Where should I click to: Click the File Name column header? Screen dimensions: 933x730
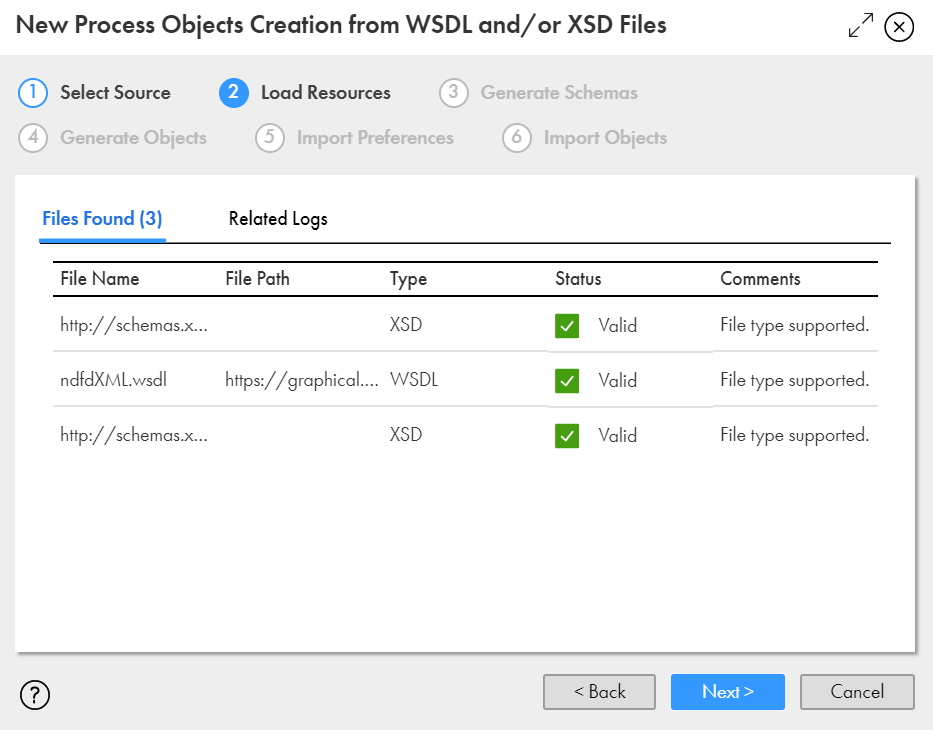pos(100,278)
